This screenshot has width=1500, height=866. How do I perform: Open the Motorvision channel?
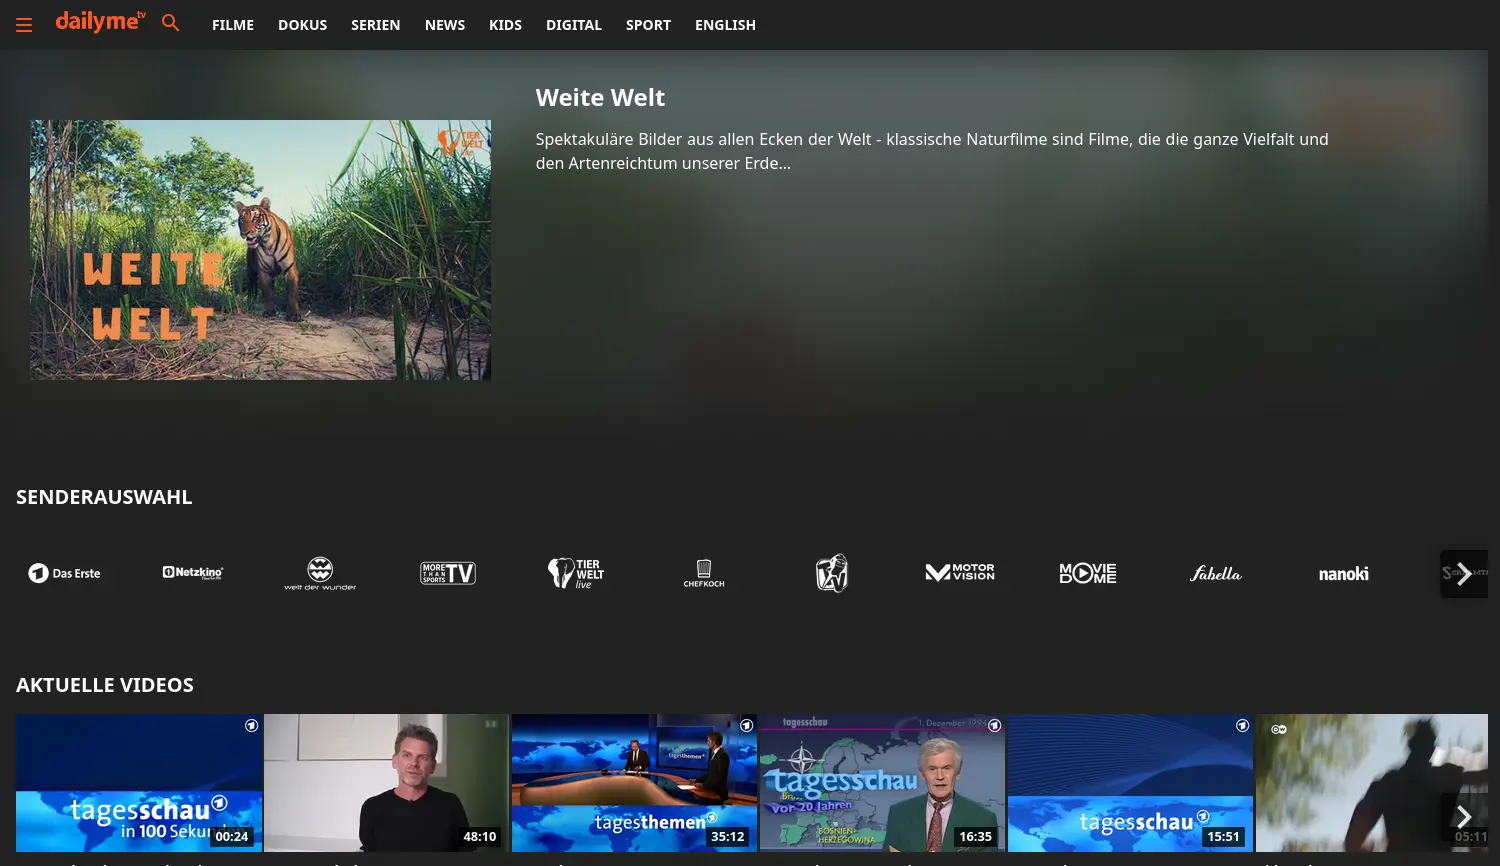click(x=960, y=573)
